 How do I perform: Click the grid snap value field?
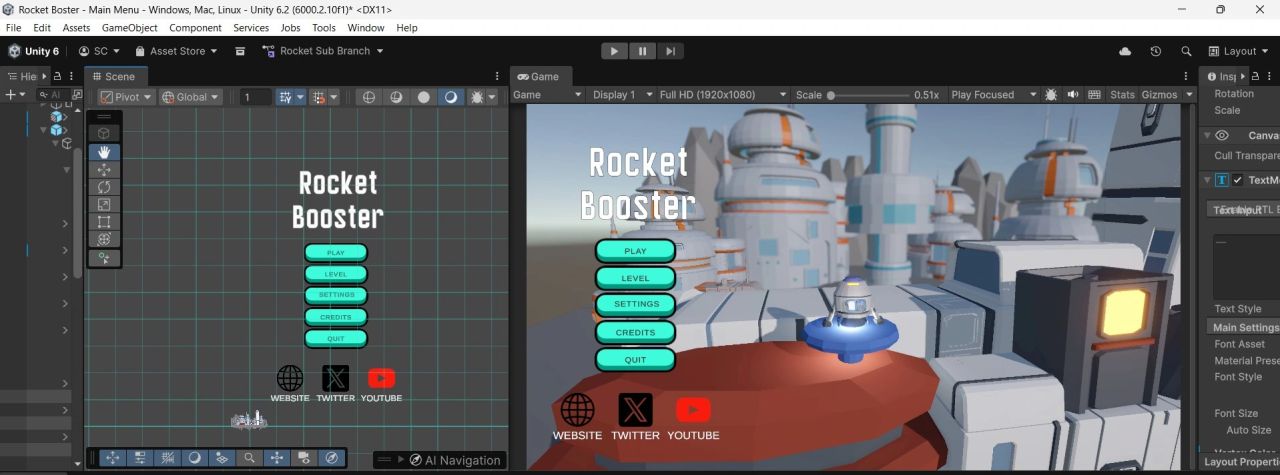click(255, 97)
